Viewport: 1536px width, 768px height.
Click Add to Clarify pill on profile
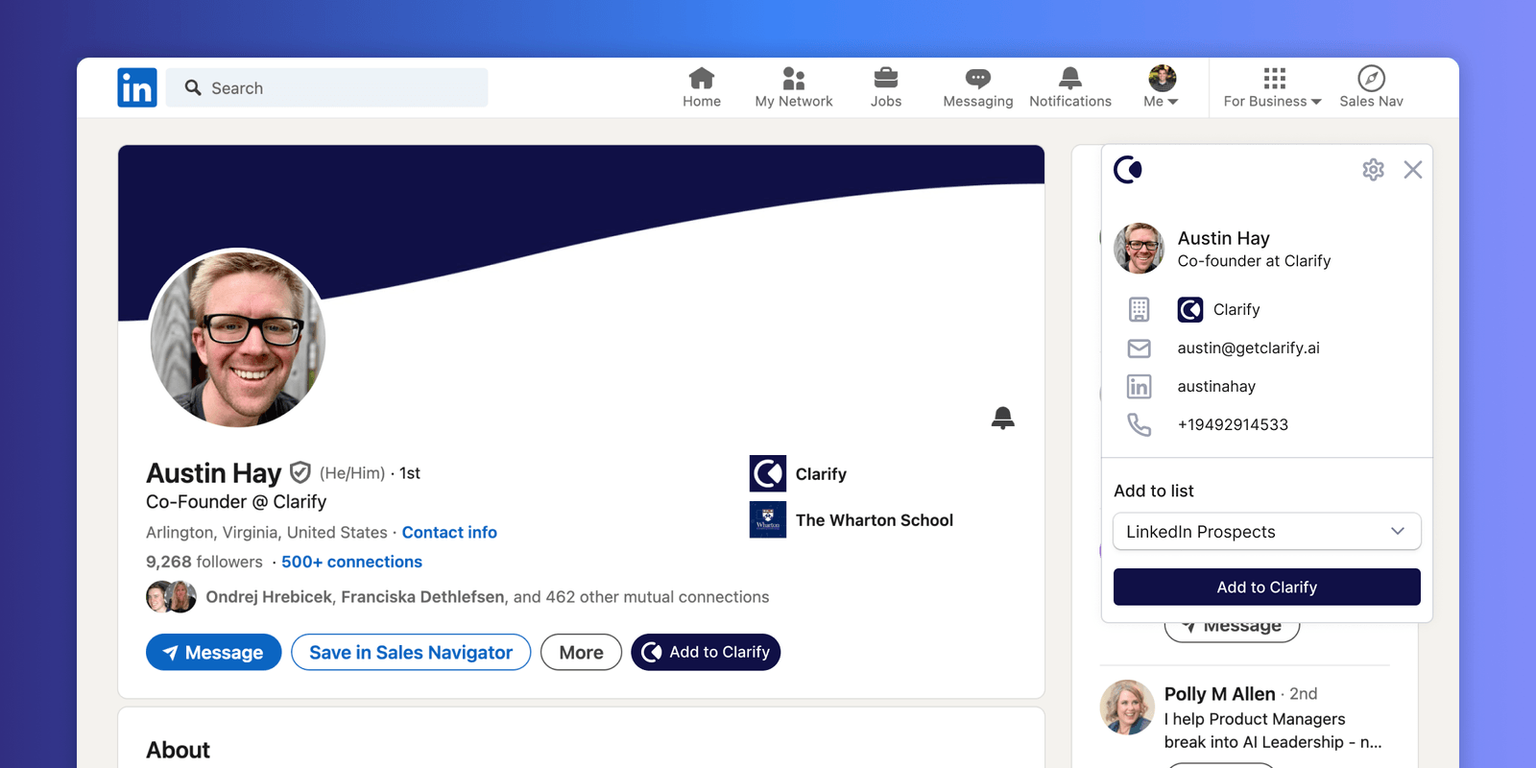[706, 652]
